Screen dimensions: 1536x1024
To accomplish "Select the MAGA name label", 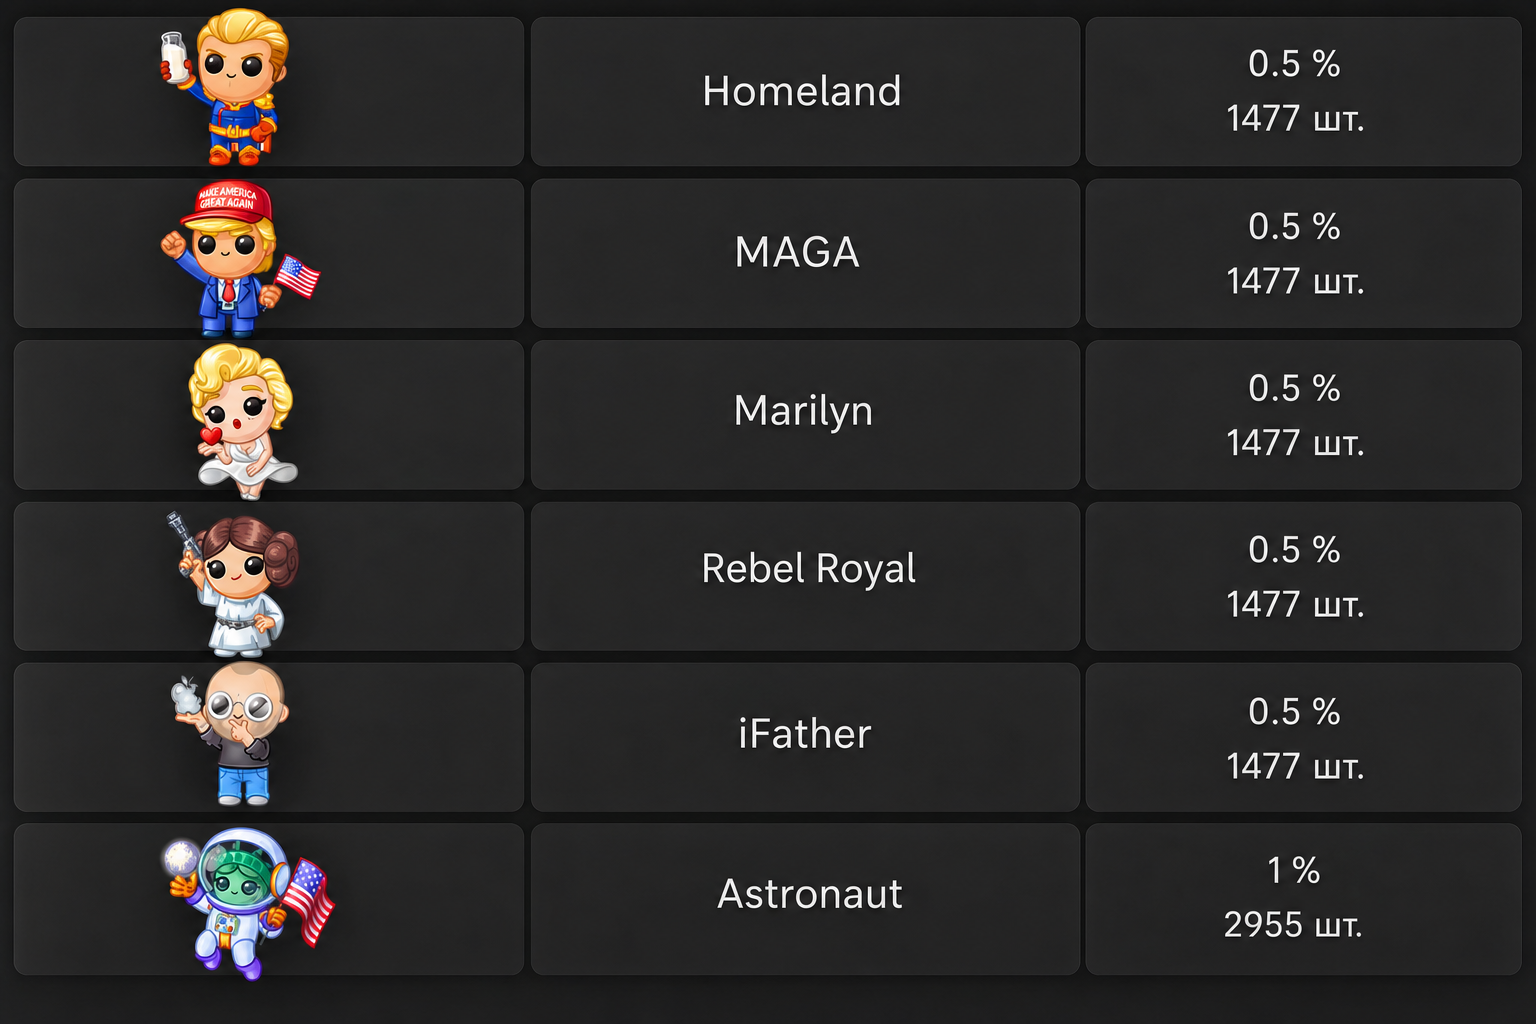I will [x=797, y=252].
